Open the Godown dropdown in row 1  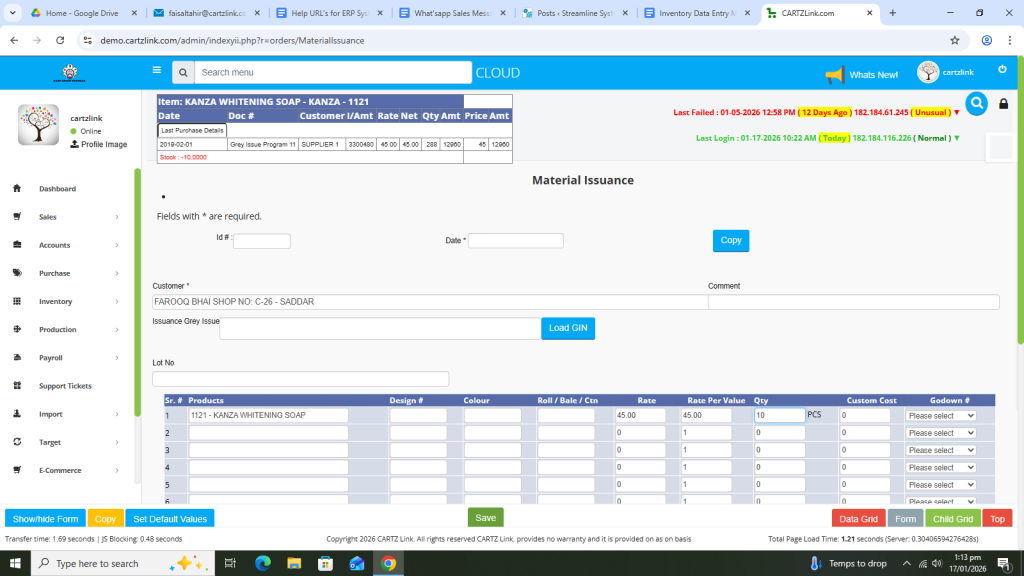coord(940,415)
